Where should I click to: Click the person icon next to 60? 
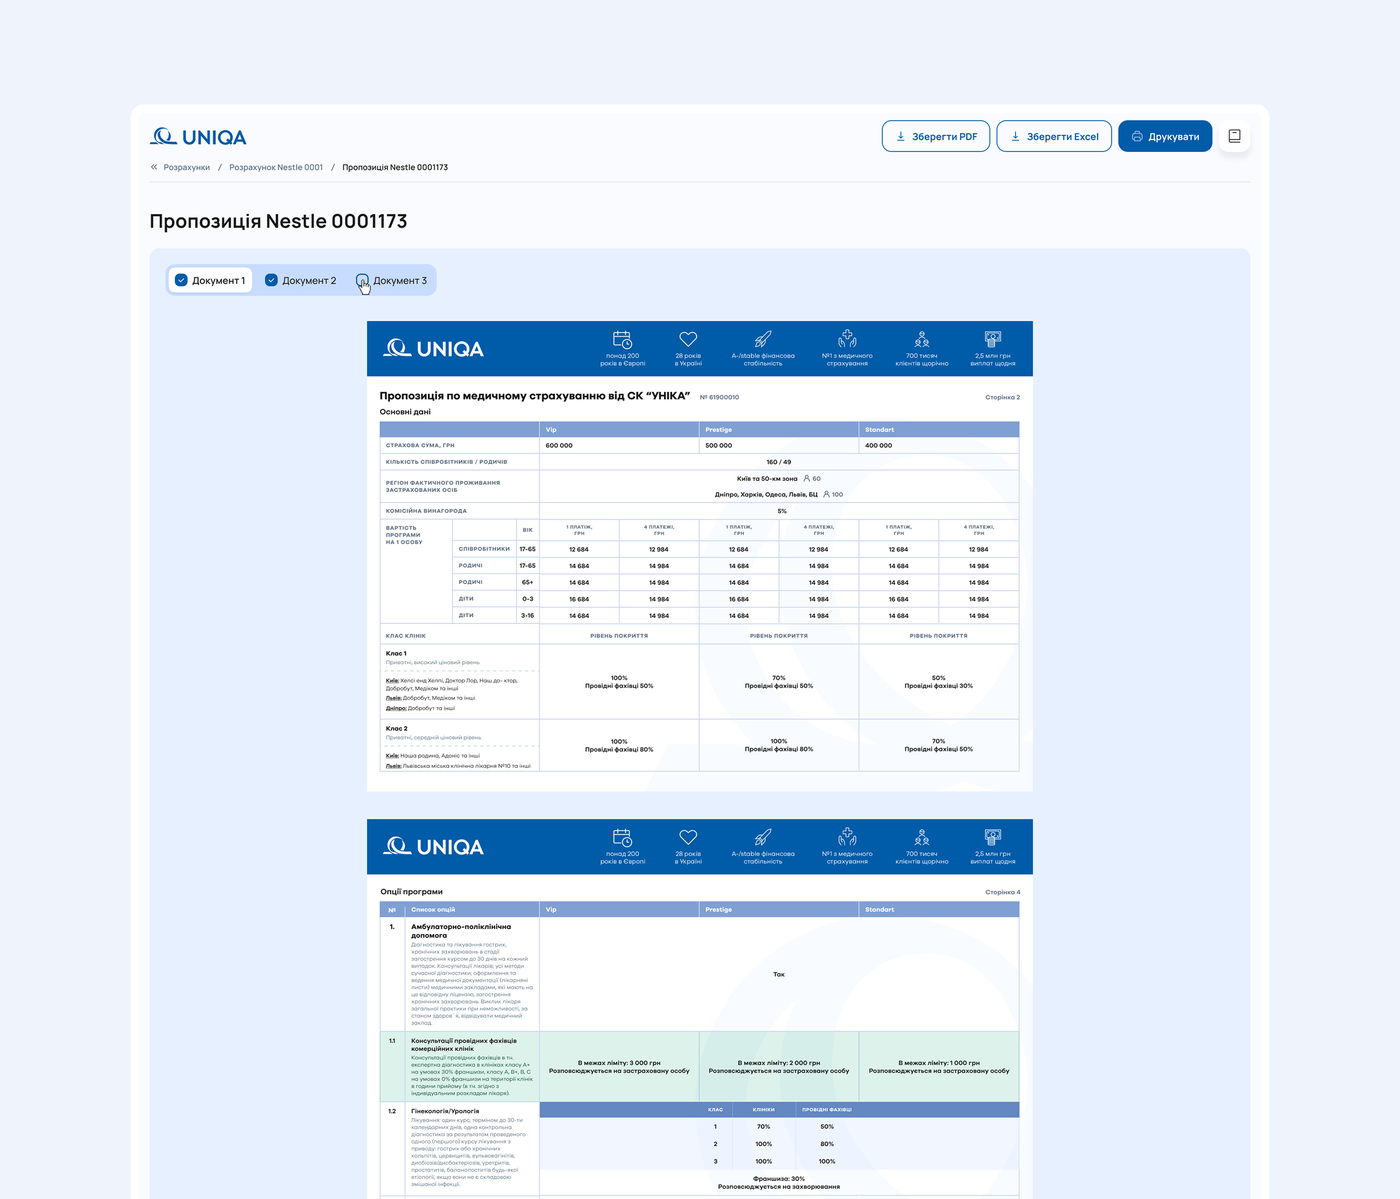[x=807, y=478]
